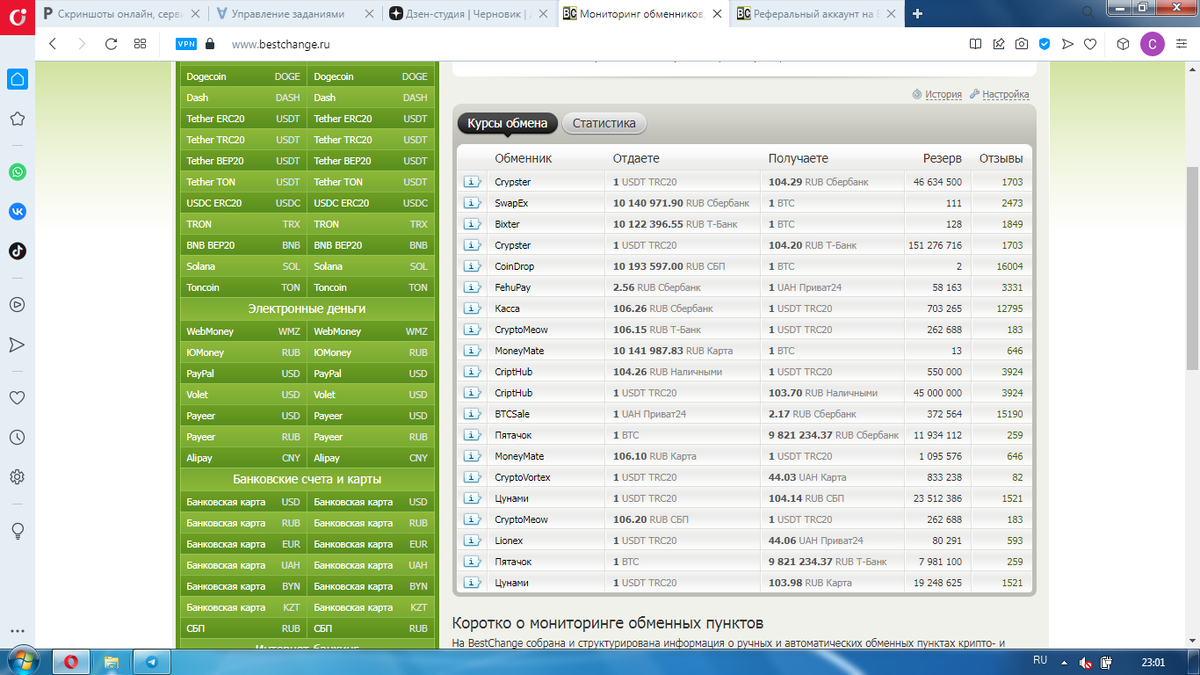Viewport: 1200px width, 675px height.
Task: Reload the page with the refresh icon
Action: (111, 44)
